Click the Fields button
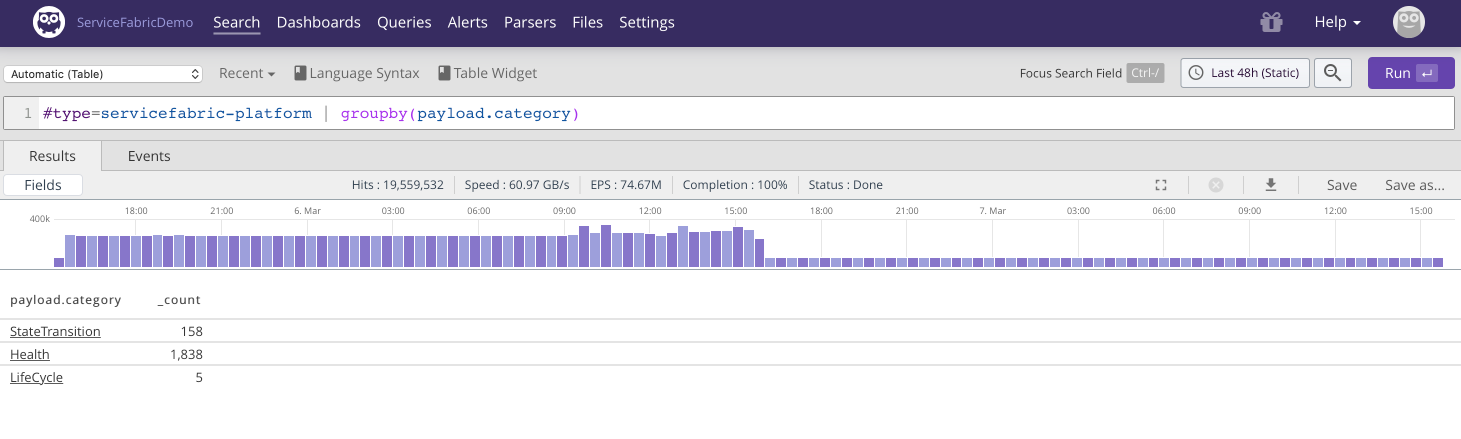This screenshot has height=439, width=1461. tap(43, 185)
